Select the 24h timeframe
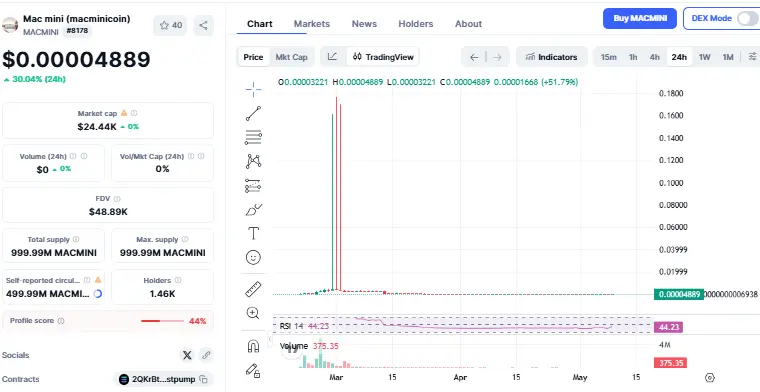The width and height of the screenshot is (760, 392). click(x=679, y=57)
